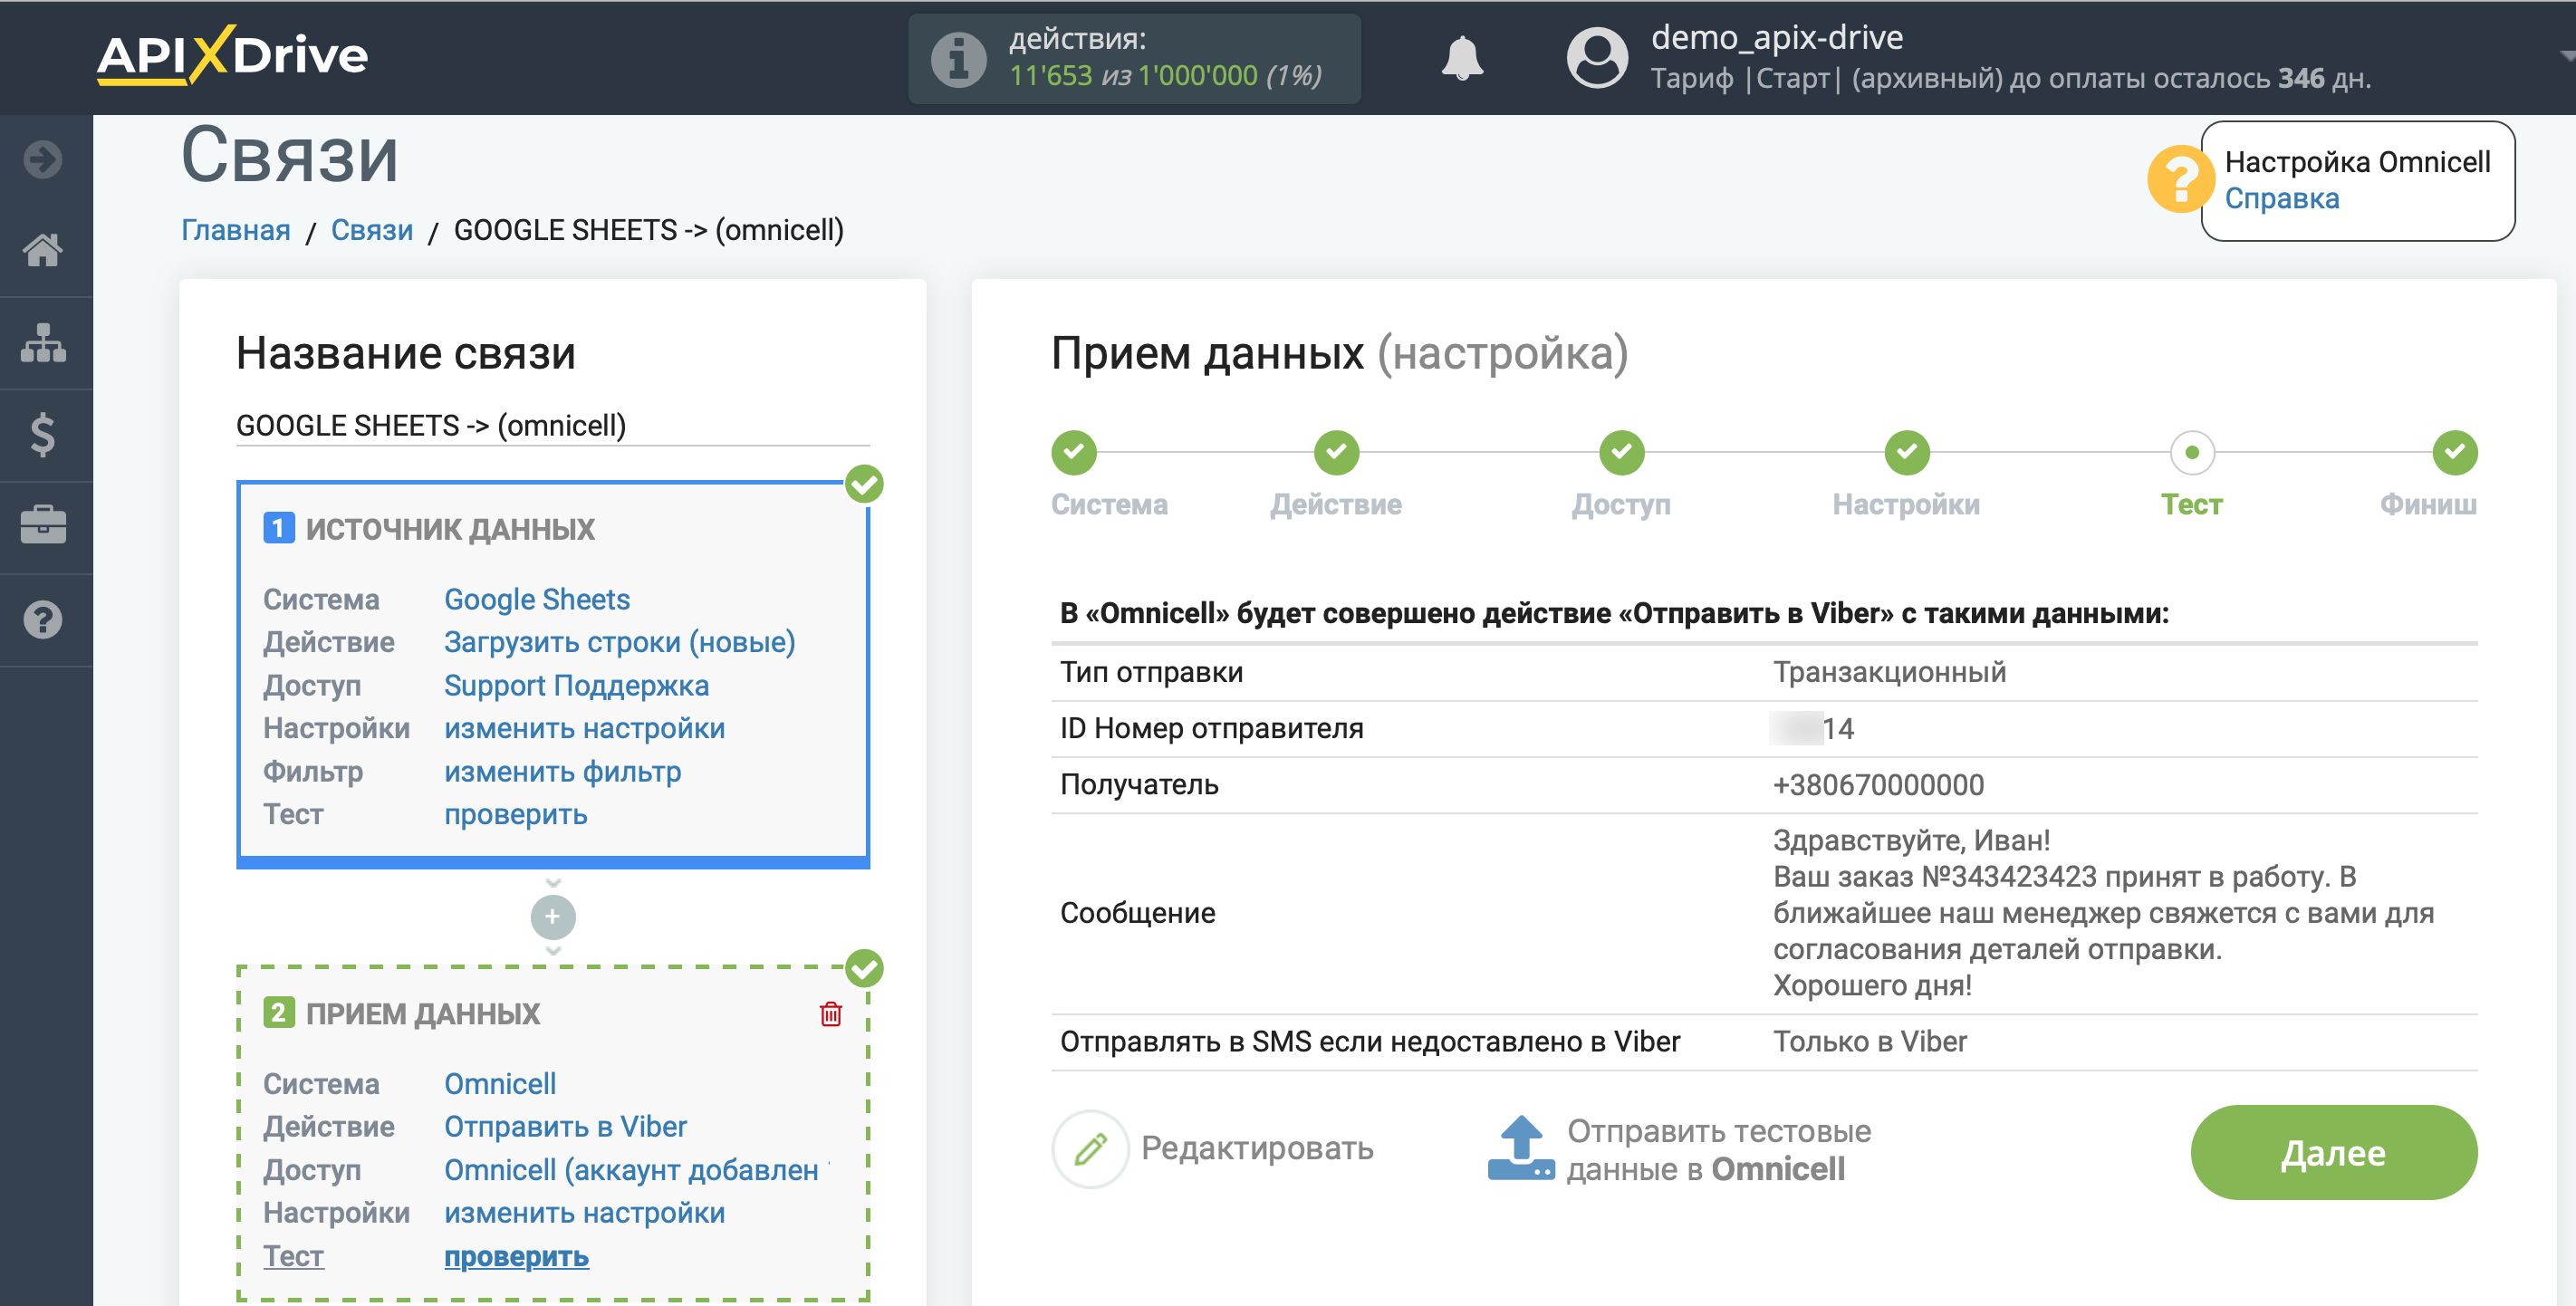Viewport: 2576px width, 1306px height.
Task: Open Связи breadcrumb link
Action: click(371, 230)
